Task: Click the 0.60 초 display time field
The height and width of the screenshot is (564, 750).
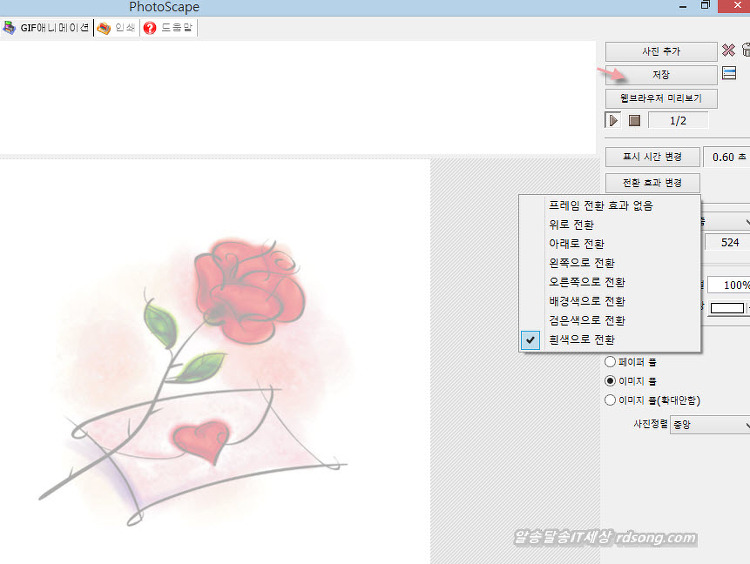Action: [726, 157]
